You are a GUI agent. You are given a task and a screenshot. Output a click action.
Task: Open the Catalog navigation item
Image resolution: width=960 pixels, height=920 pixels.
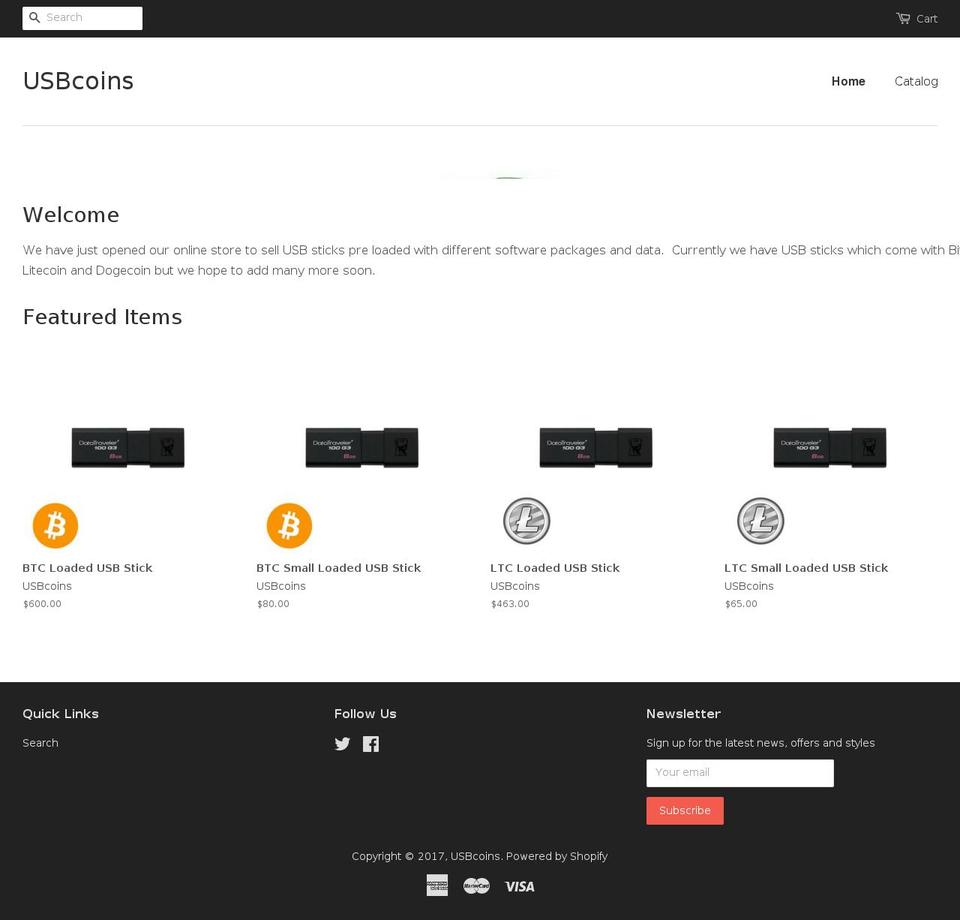pos(916,81)
